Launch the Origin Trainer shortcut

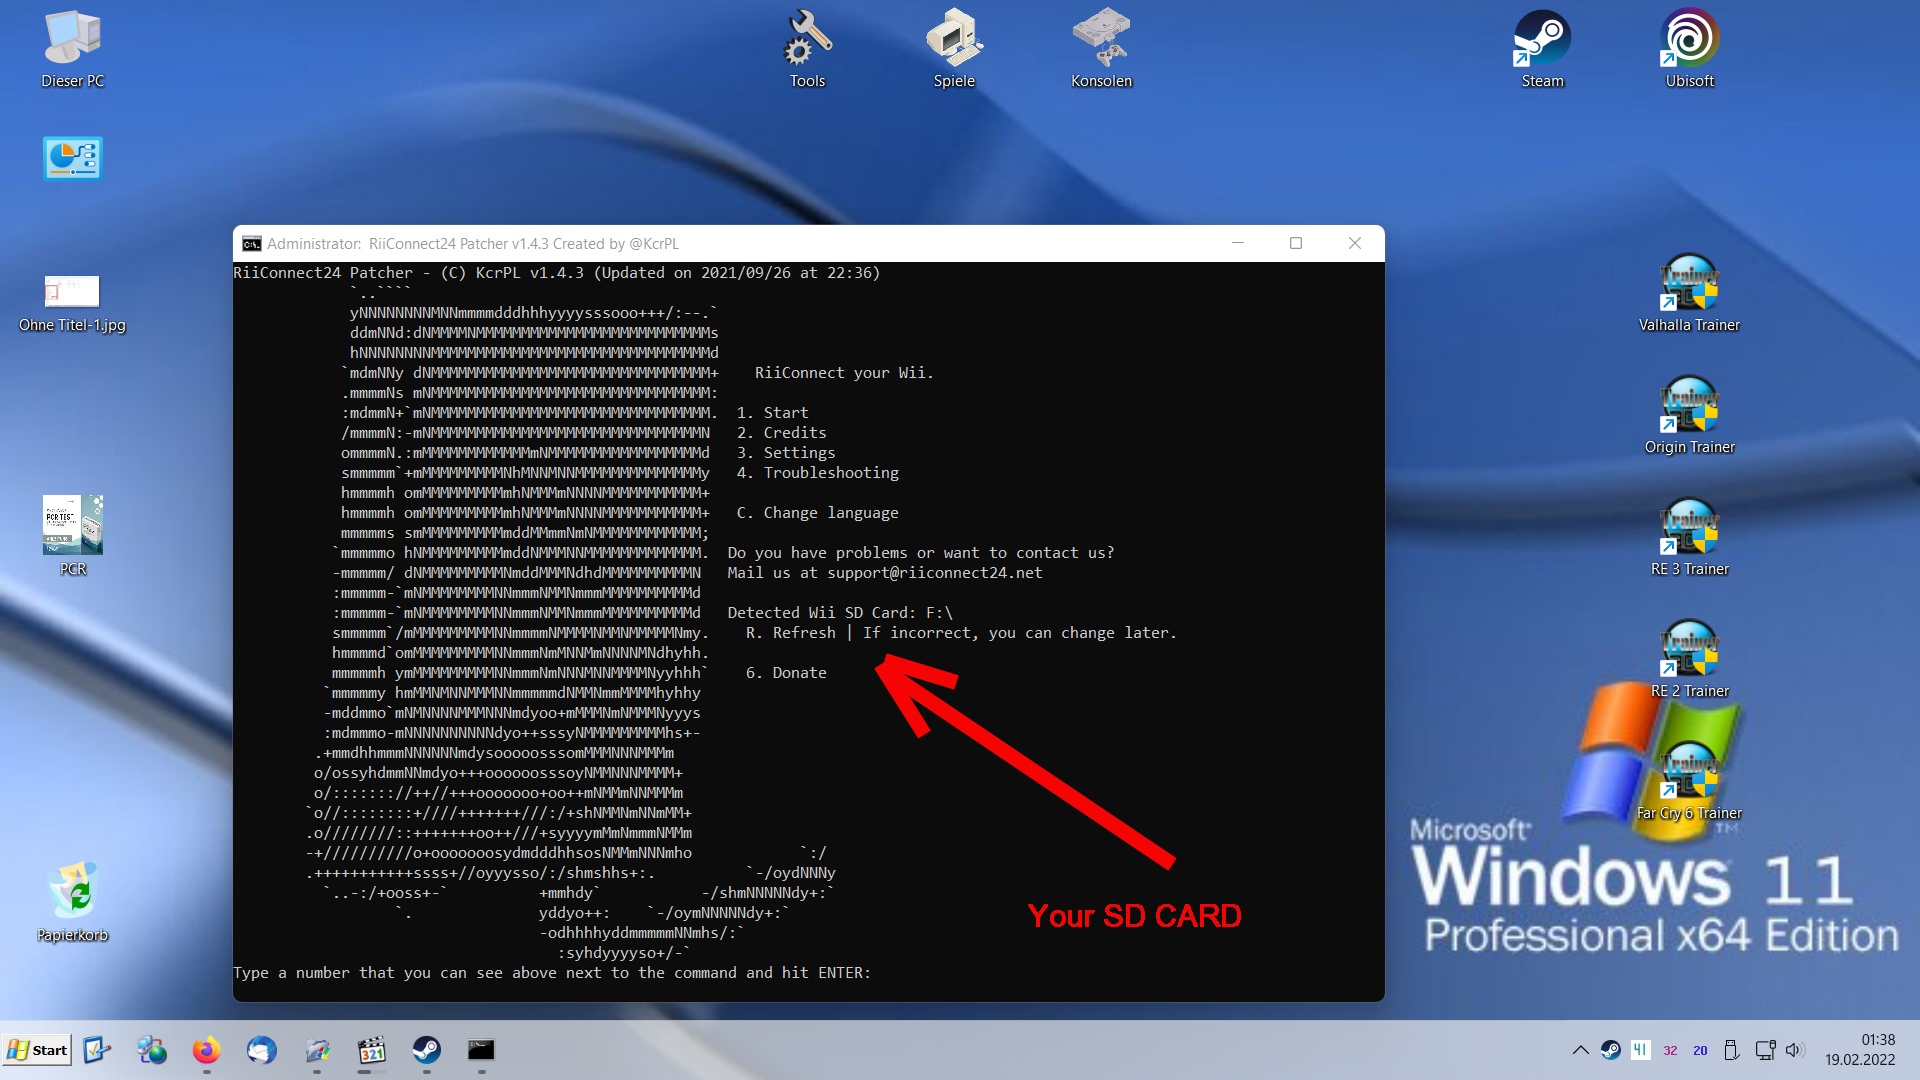click(1689, 416)
